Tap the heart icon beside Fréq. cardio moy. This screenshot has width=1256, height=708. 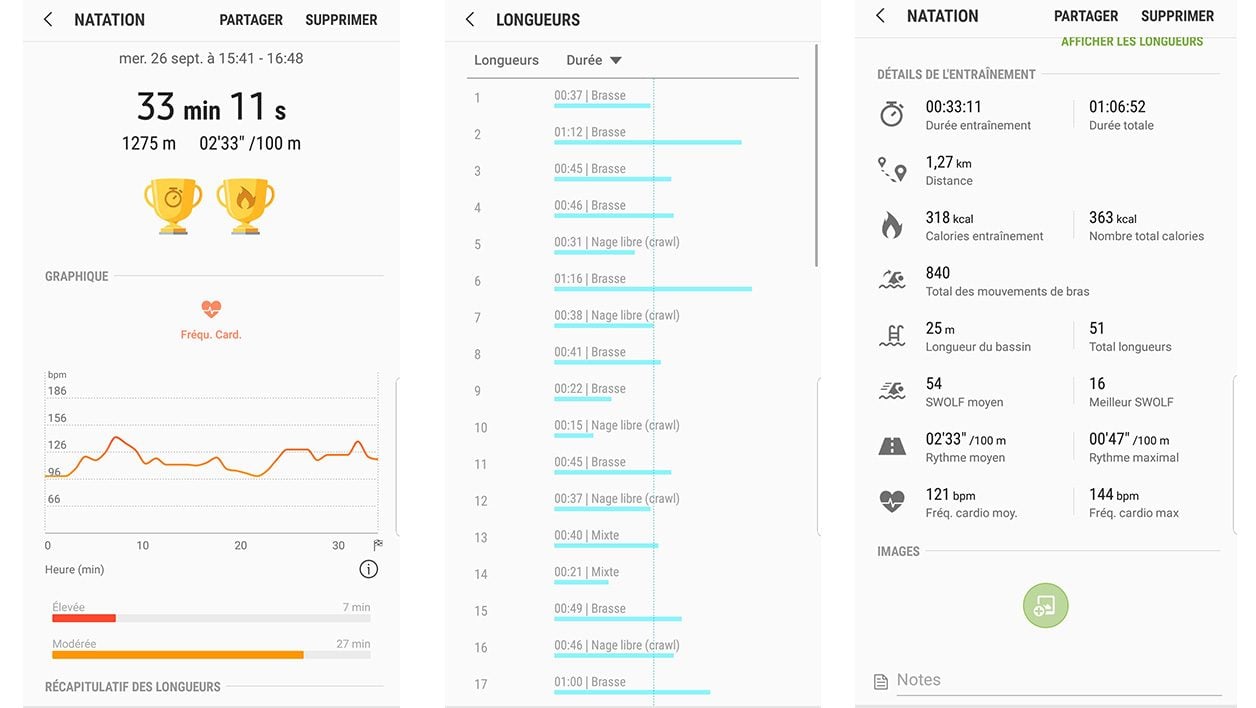(891, 502)
